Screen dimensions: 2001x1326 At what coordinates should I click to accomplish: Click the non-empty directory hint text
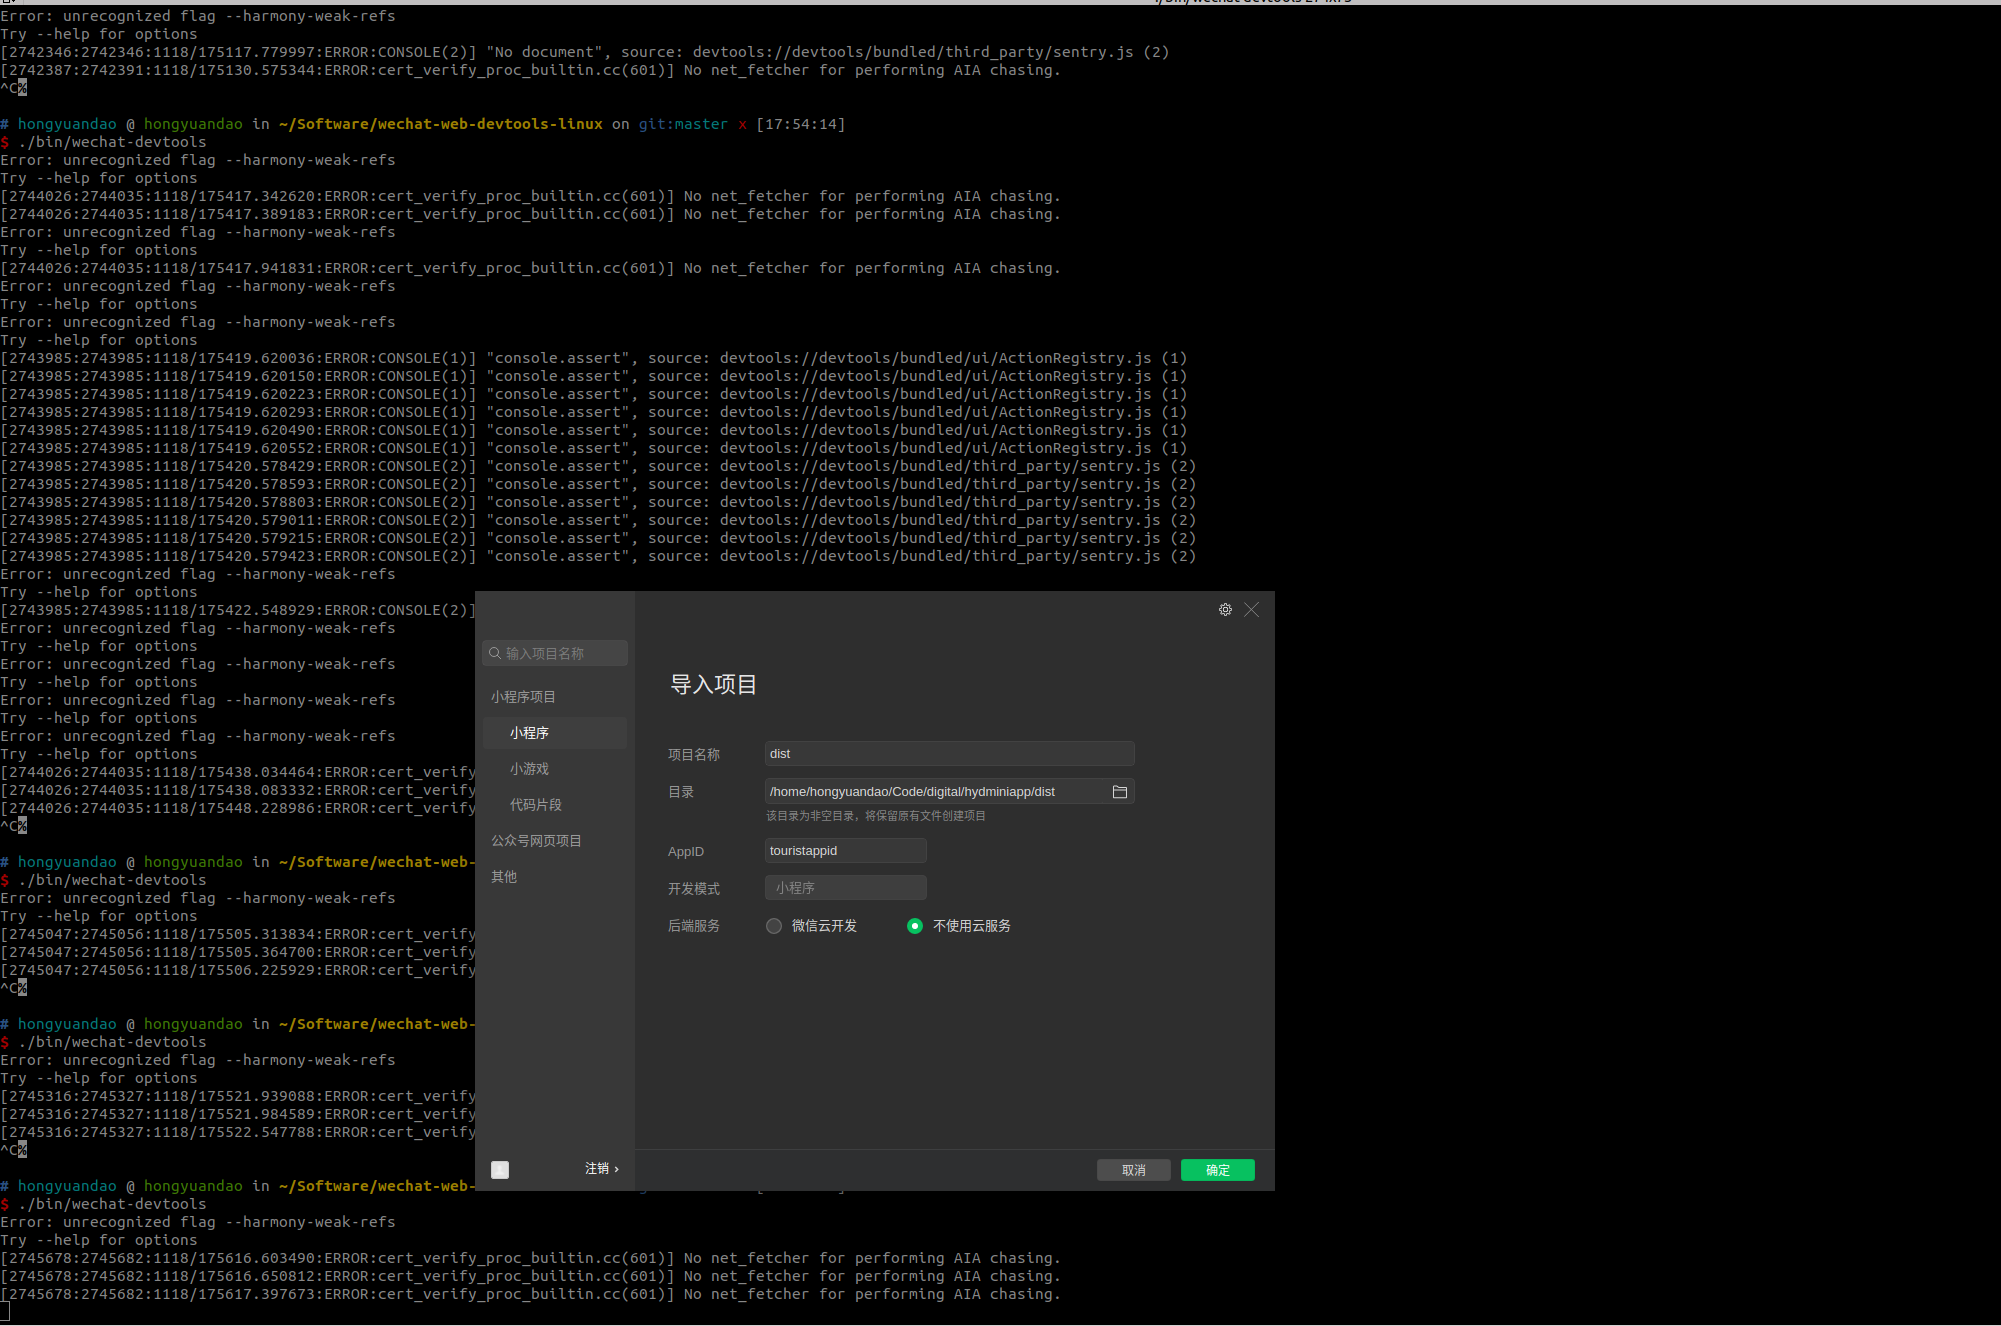pos(876,816)
